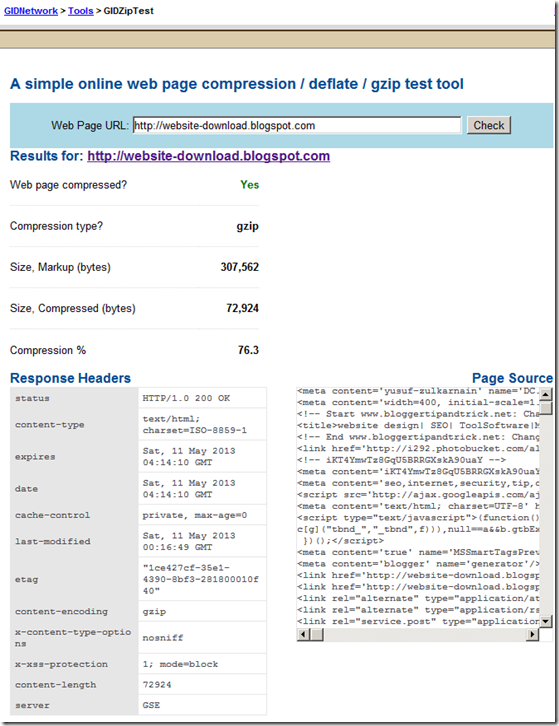Click the source line with ajax.googleapis.com script

click(418, 494)
